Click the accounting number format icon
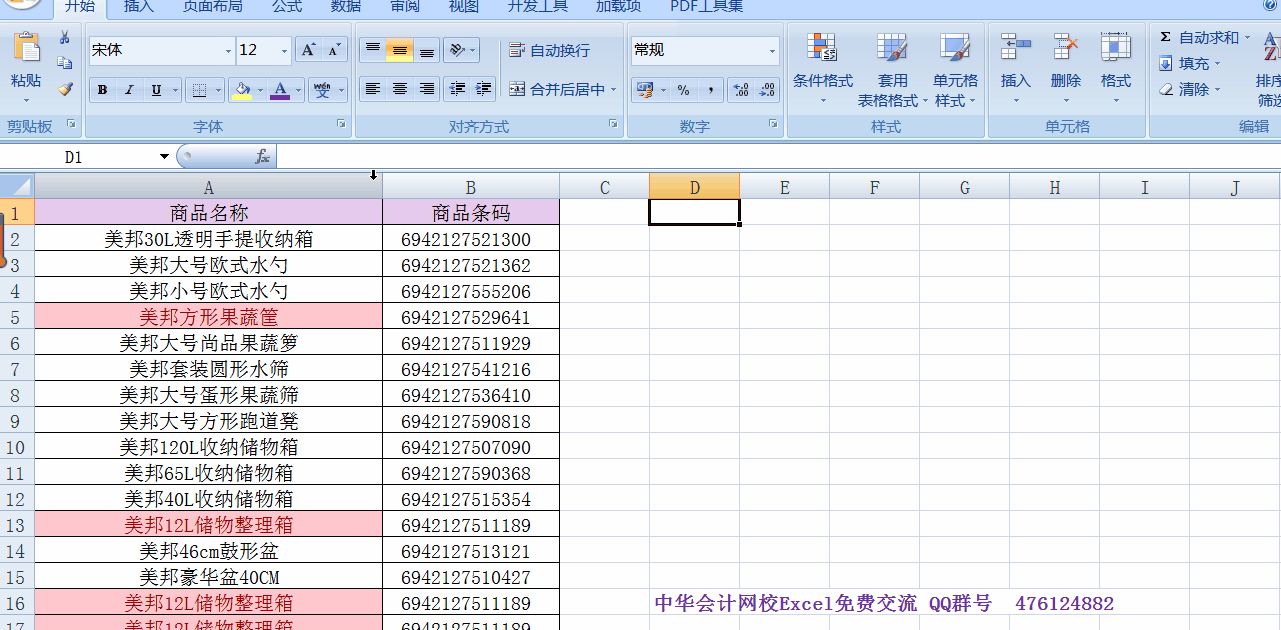This screenshot has width=1281, height=630. pyautogui.click(x=645, y=90)
